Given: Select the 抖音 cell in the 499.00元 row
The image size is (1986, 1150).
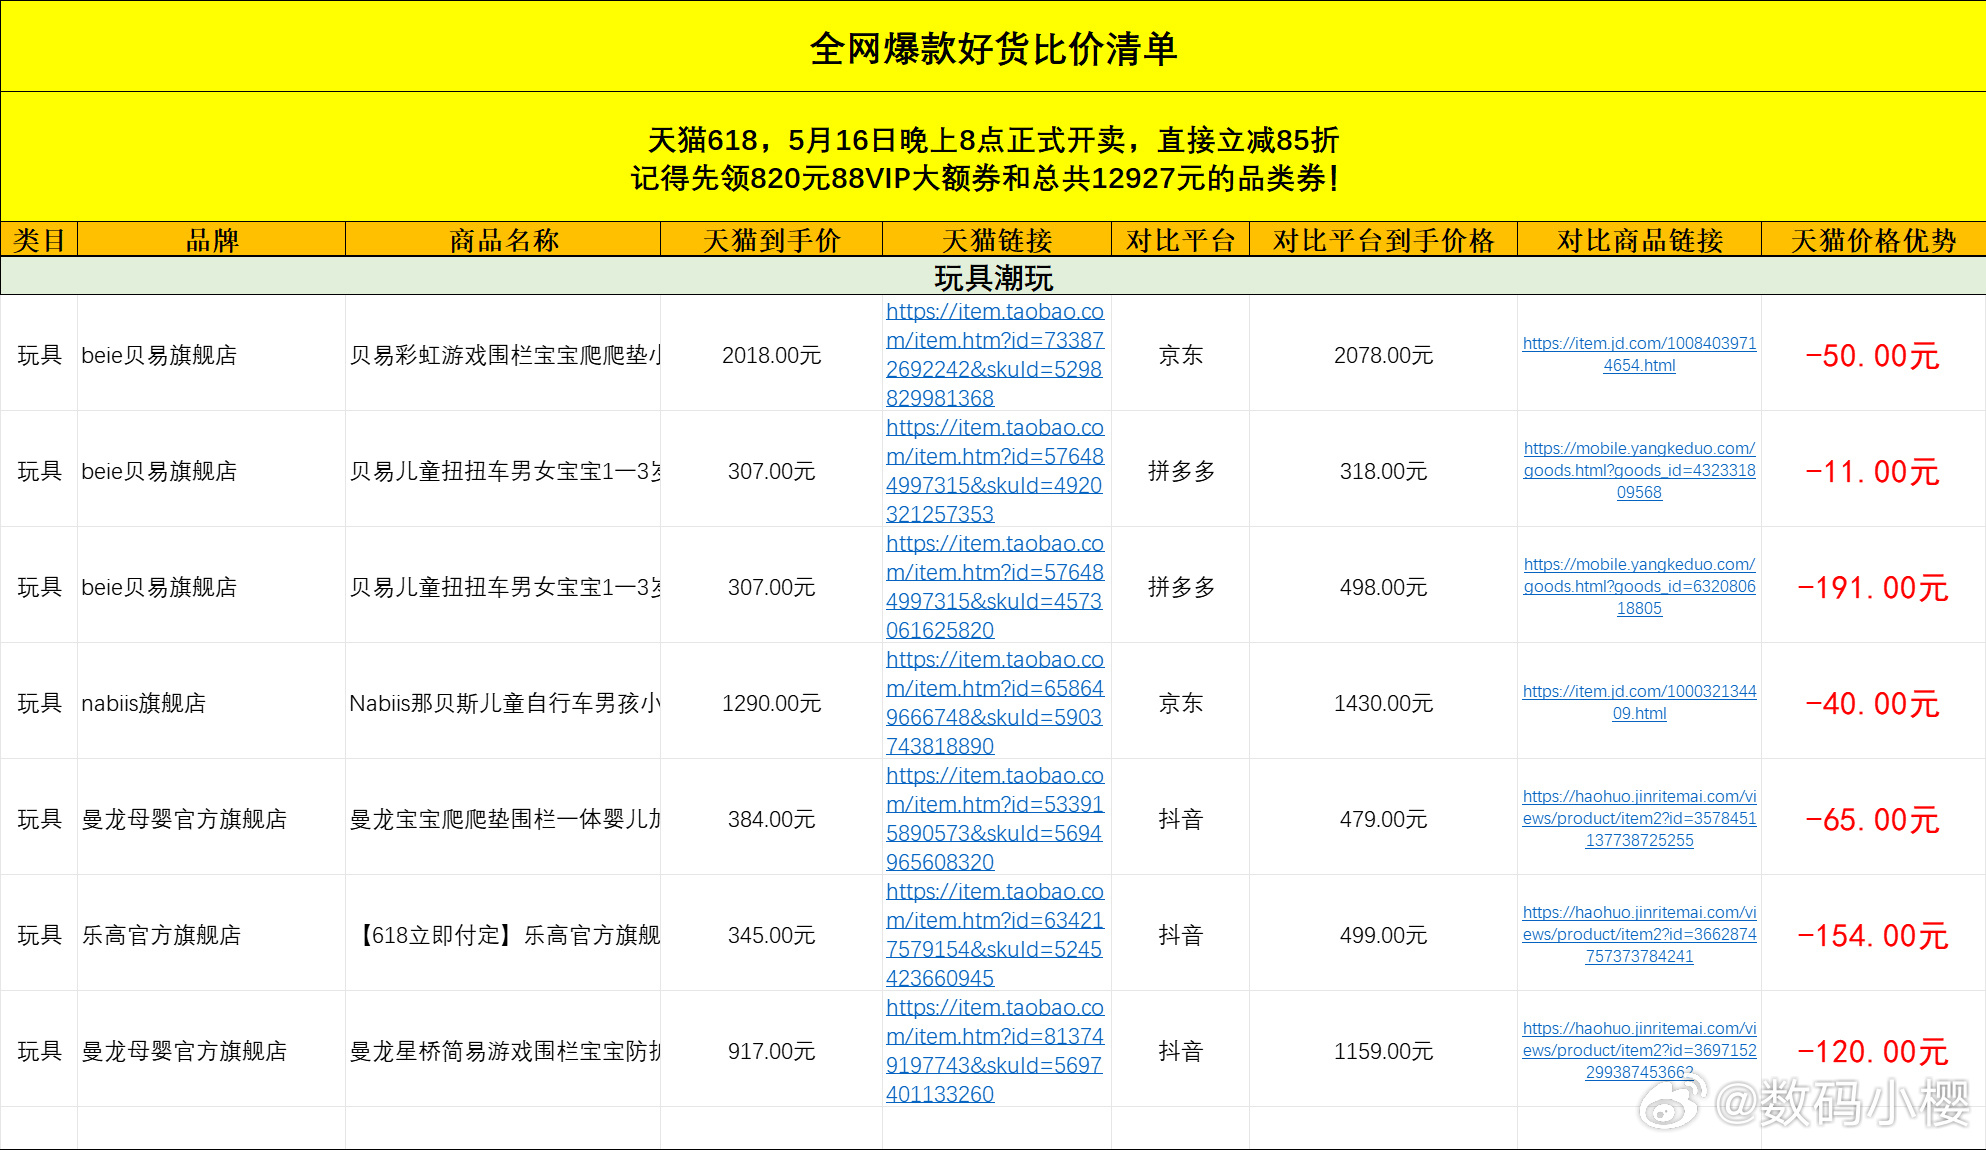Looking at the screenshot, I should coord(1181,935).
